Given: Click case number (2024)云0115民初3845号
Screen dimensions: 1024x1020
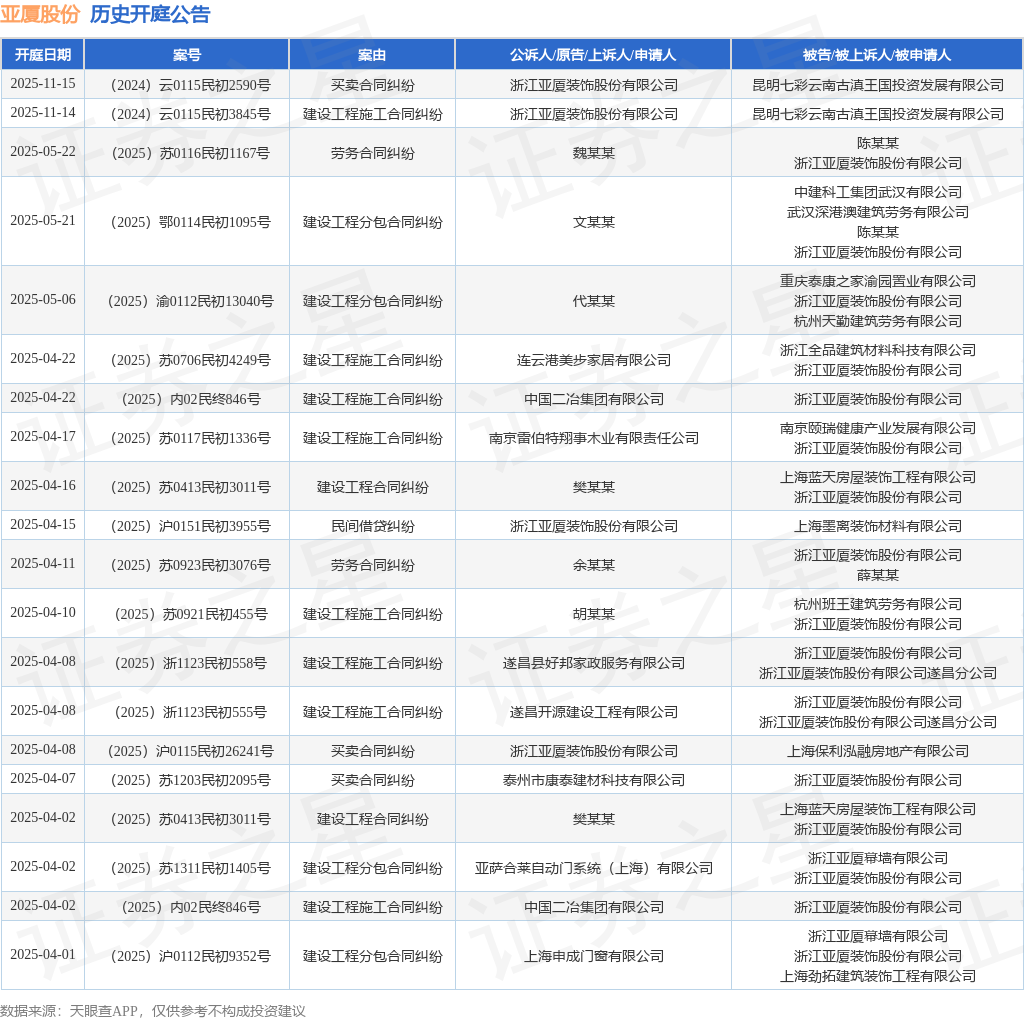Looking at the screenshot, I should [x=190, y=114].
